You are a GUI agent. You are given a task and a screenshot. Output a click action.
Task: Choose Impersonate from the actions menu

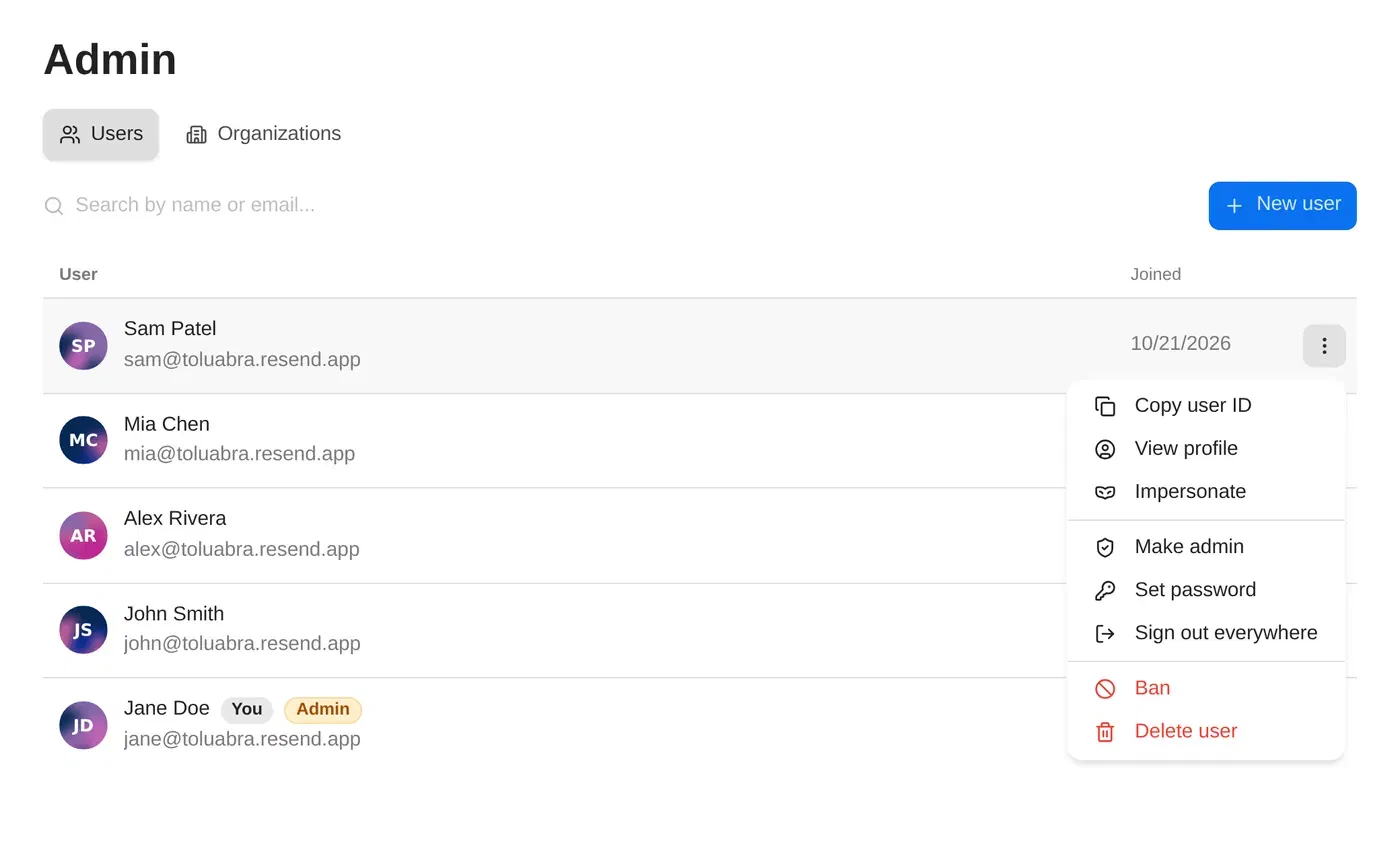1206,492
